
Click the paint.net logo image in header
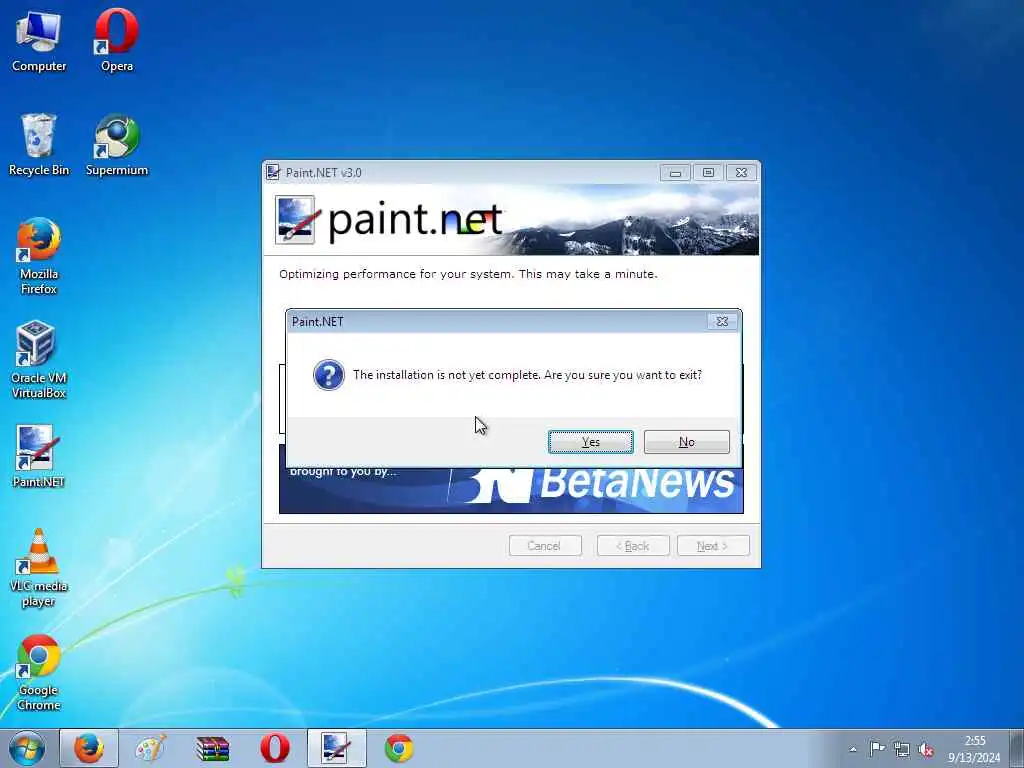pos(389,219)
